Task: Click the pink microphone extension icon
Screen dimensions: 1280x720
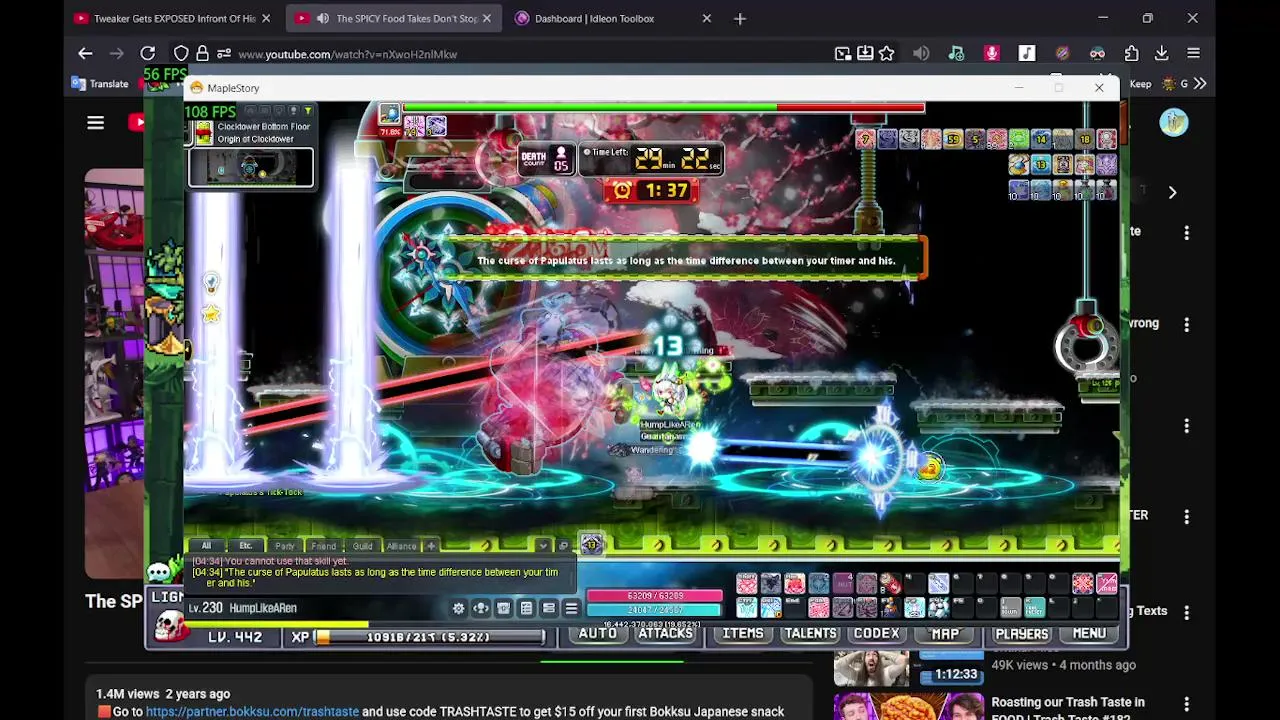Action: (992, 54)
